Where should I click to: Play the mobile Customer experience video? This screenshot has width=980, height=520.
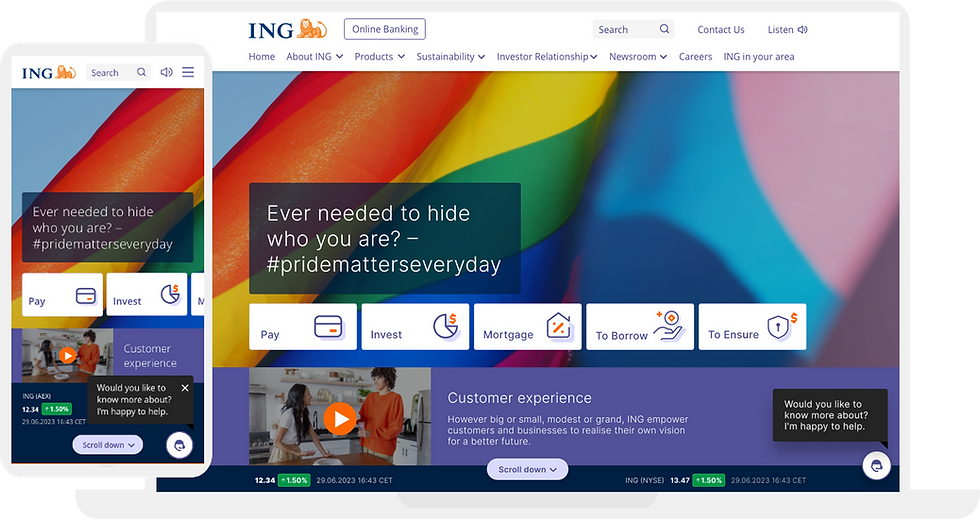(68, 356)
